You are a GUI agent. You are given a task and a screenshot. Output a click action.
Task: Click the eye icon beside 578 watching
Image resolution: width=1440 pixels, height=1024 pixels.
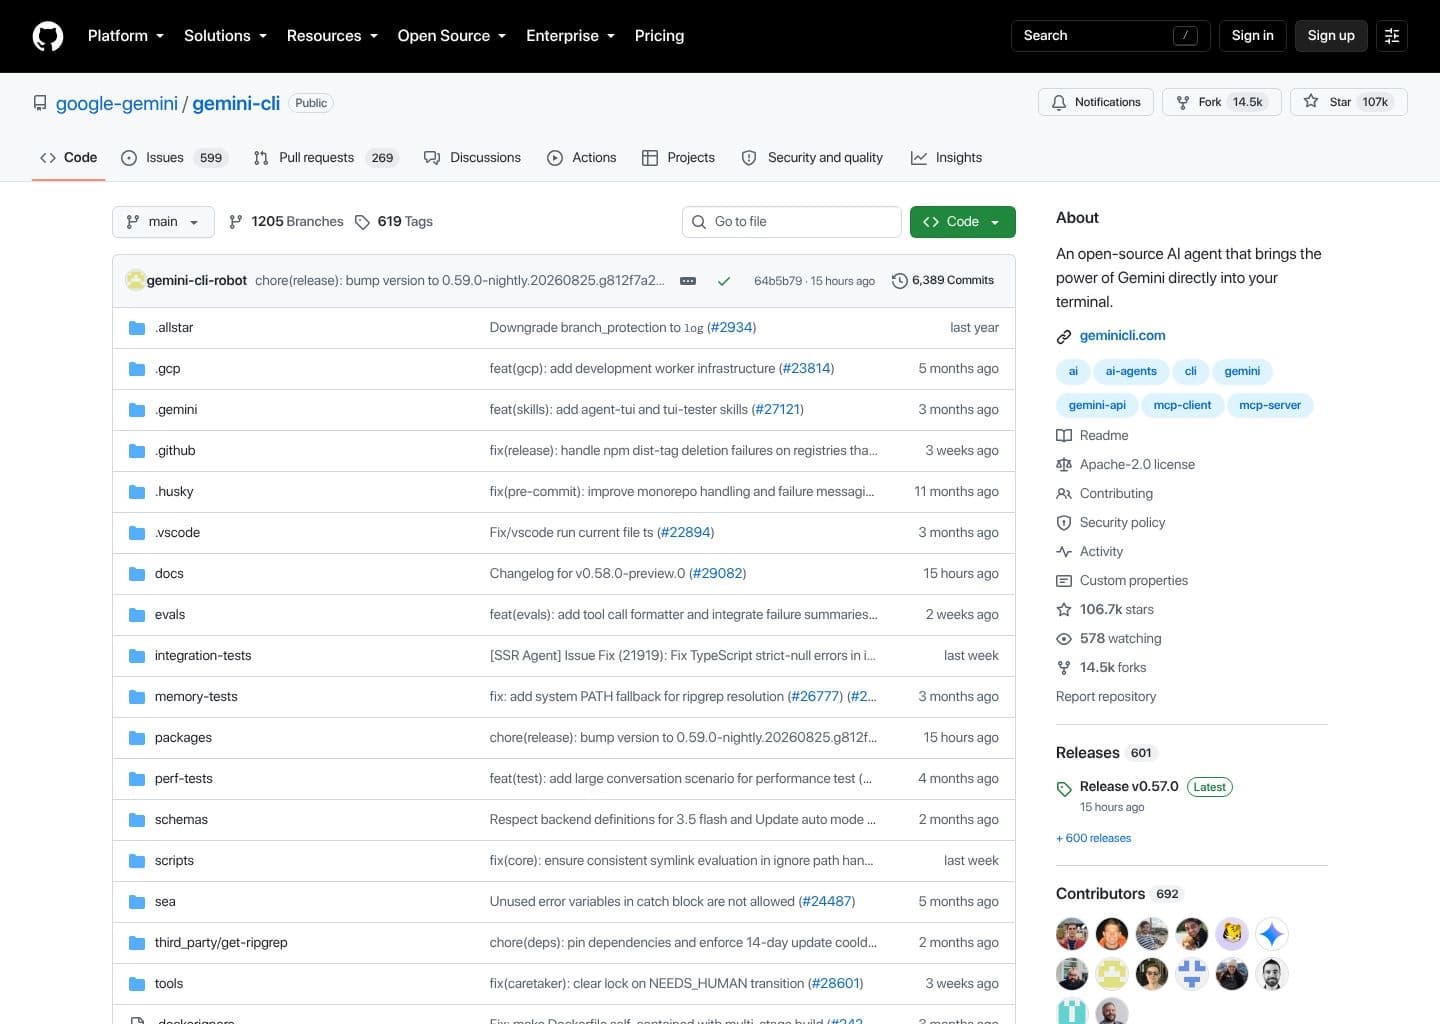point(1064,639)
